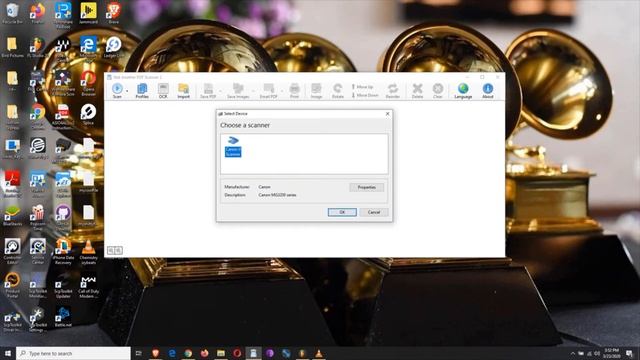The width and height of the screenshot is (640, 360).
Task: Open the Language globe icon
Action: tap(463, 91)
